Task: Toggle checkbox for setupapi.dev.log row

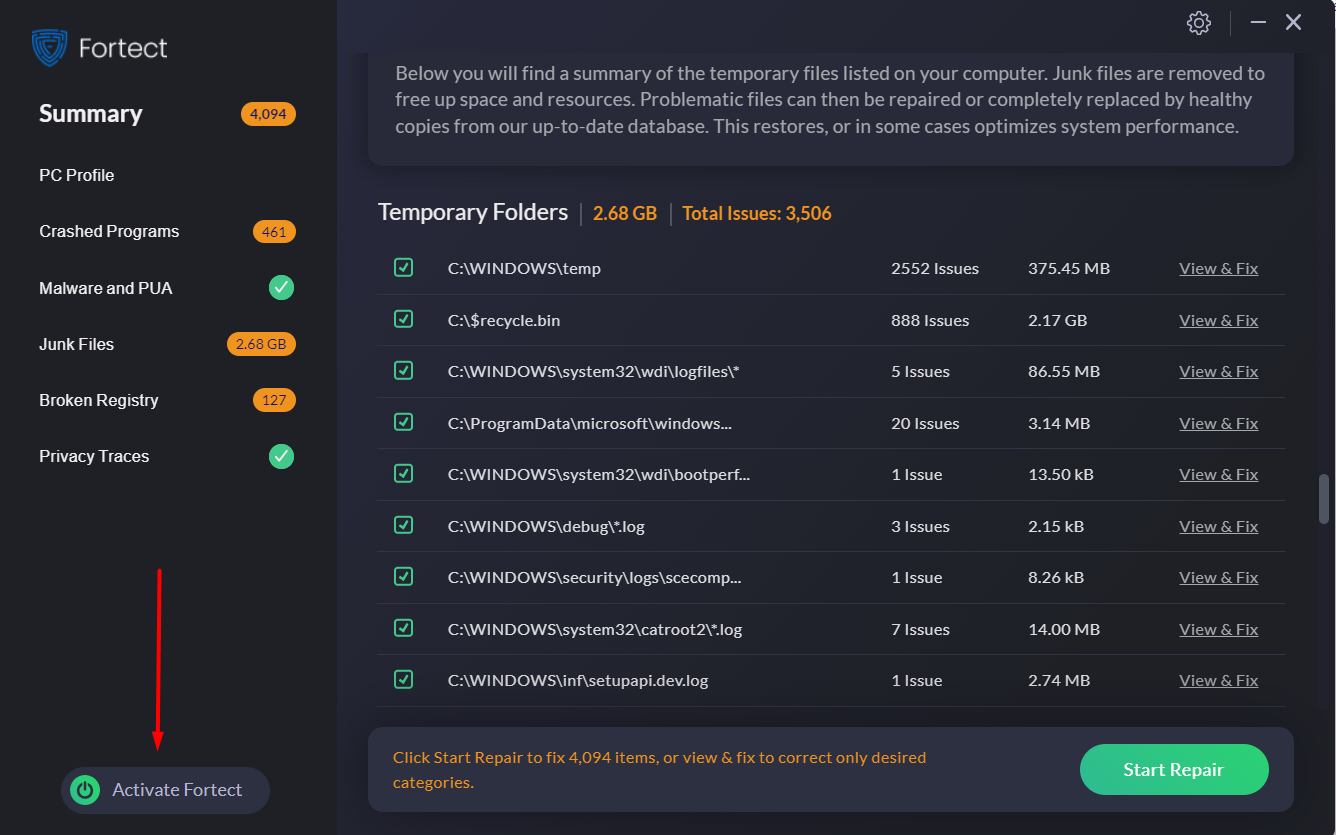Action: 403,679
